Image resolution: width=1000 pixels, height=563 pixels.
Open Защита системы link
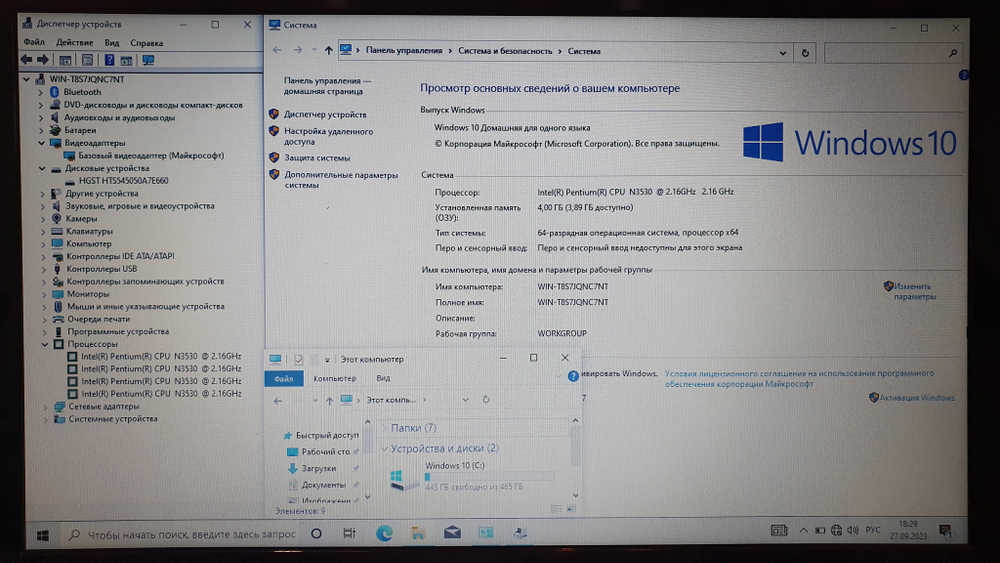point(317,157)
